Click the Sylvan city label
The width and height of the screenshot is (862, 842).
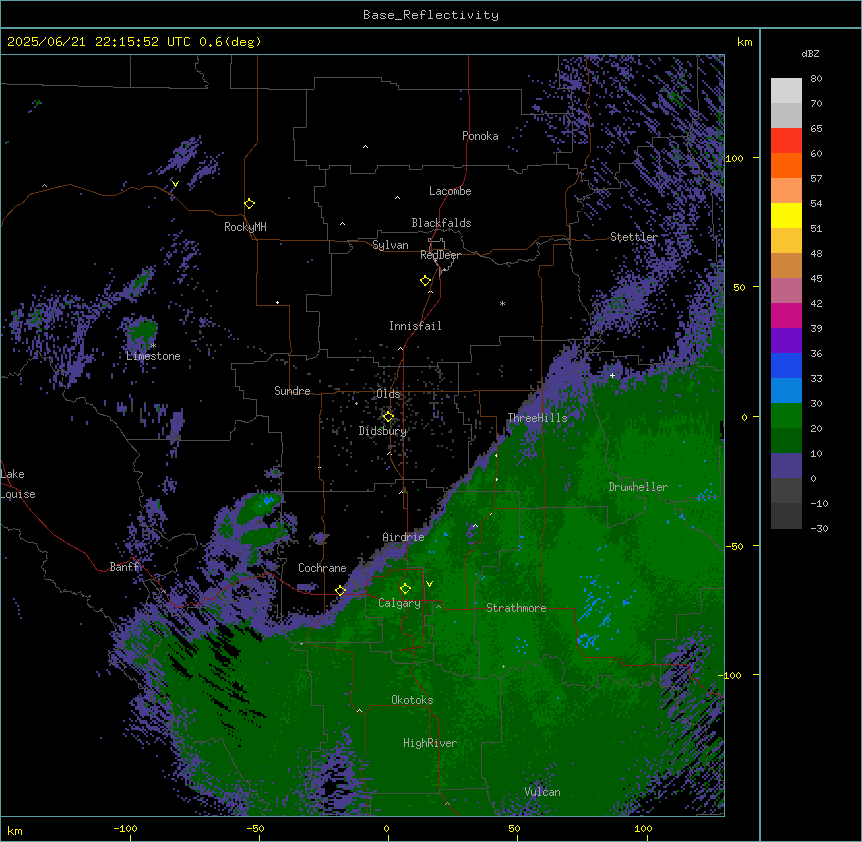tap(390, 245)
